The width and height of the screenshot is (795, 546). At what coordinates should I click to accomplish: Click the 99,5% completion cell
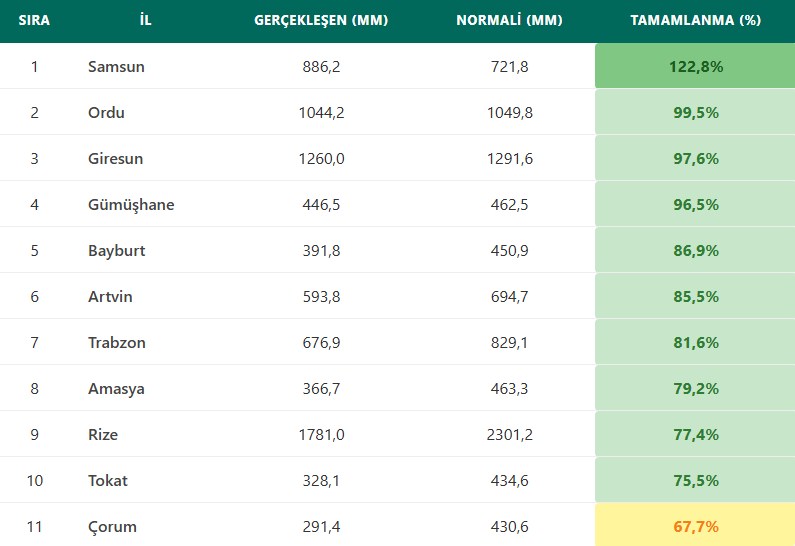[695, 112]
